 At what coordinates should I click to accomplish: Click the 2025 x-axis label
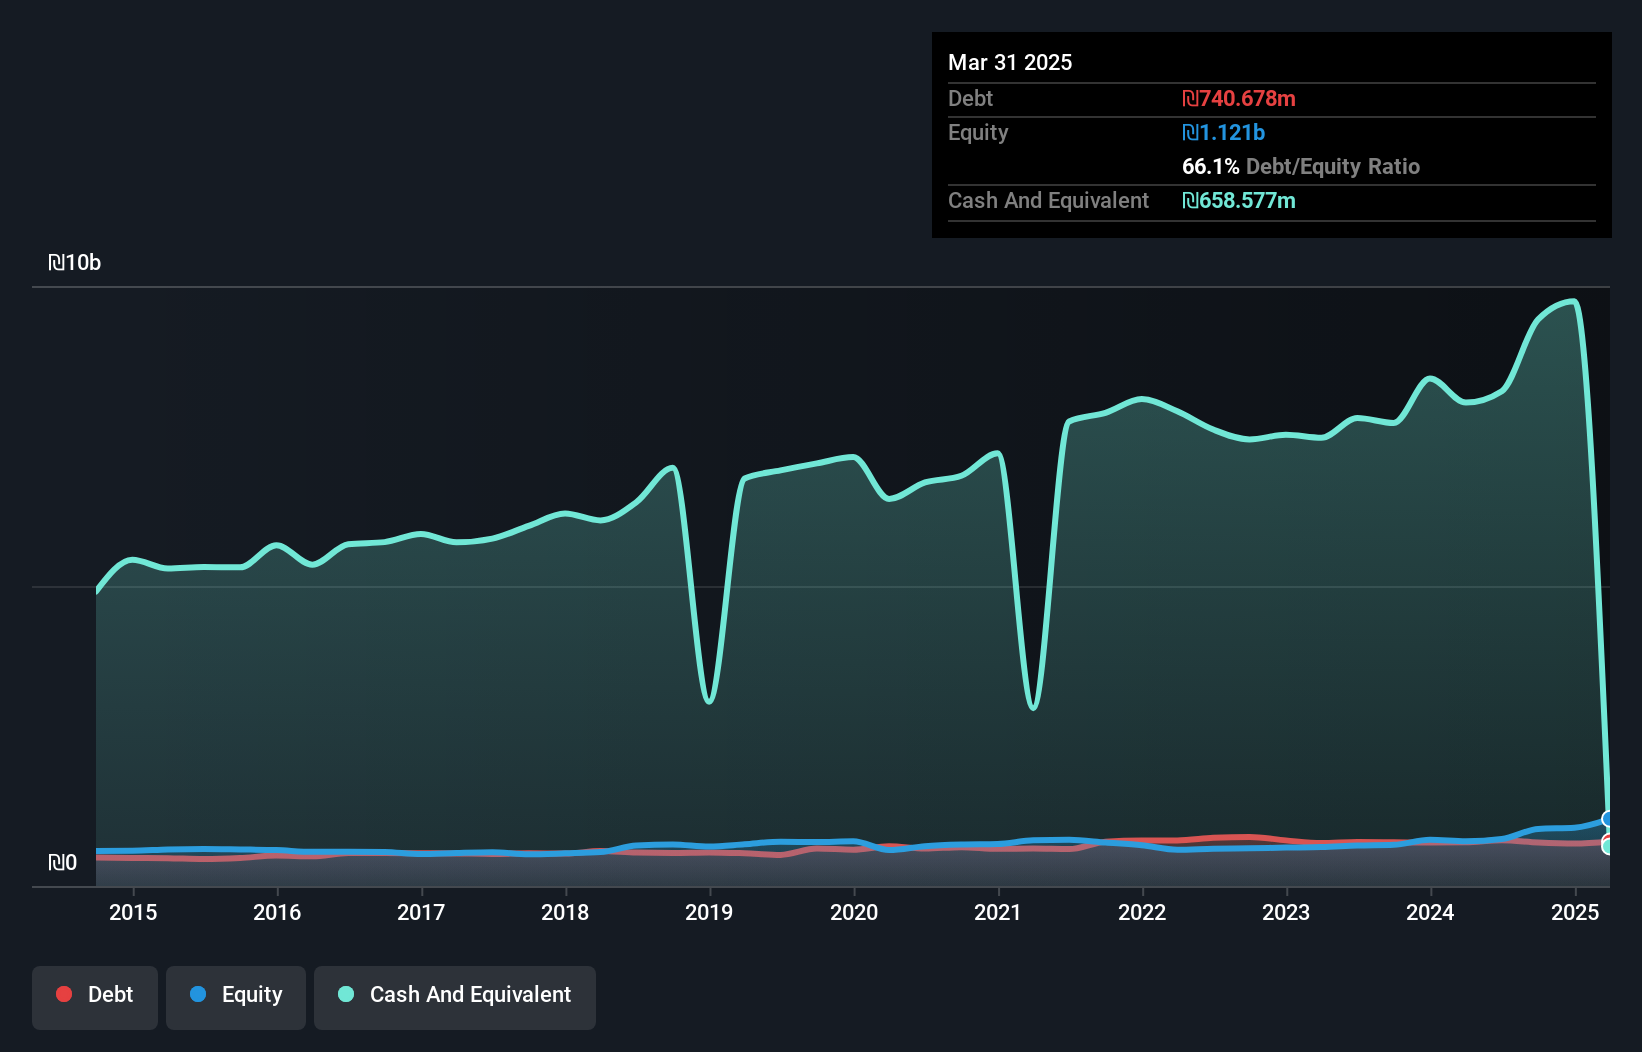point(1575,912)
